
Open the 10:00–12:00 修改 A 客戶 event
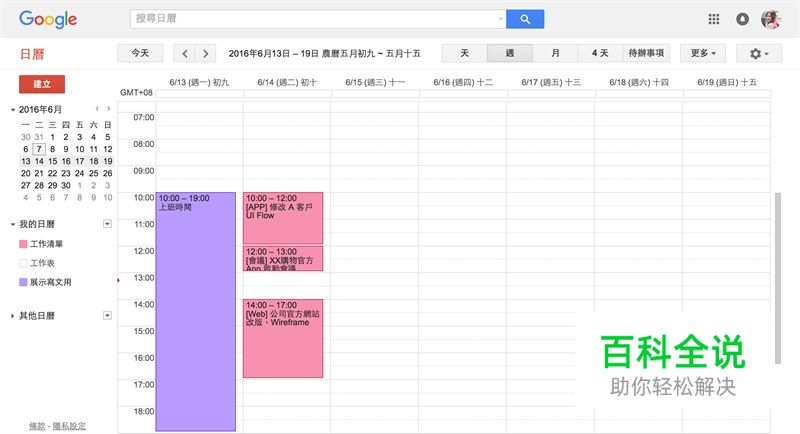coord(283,218)
